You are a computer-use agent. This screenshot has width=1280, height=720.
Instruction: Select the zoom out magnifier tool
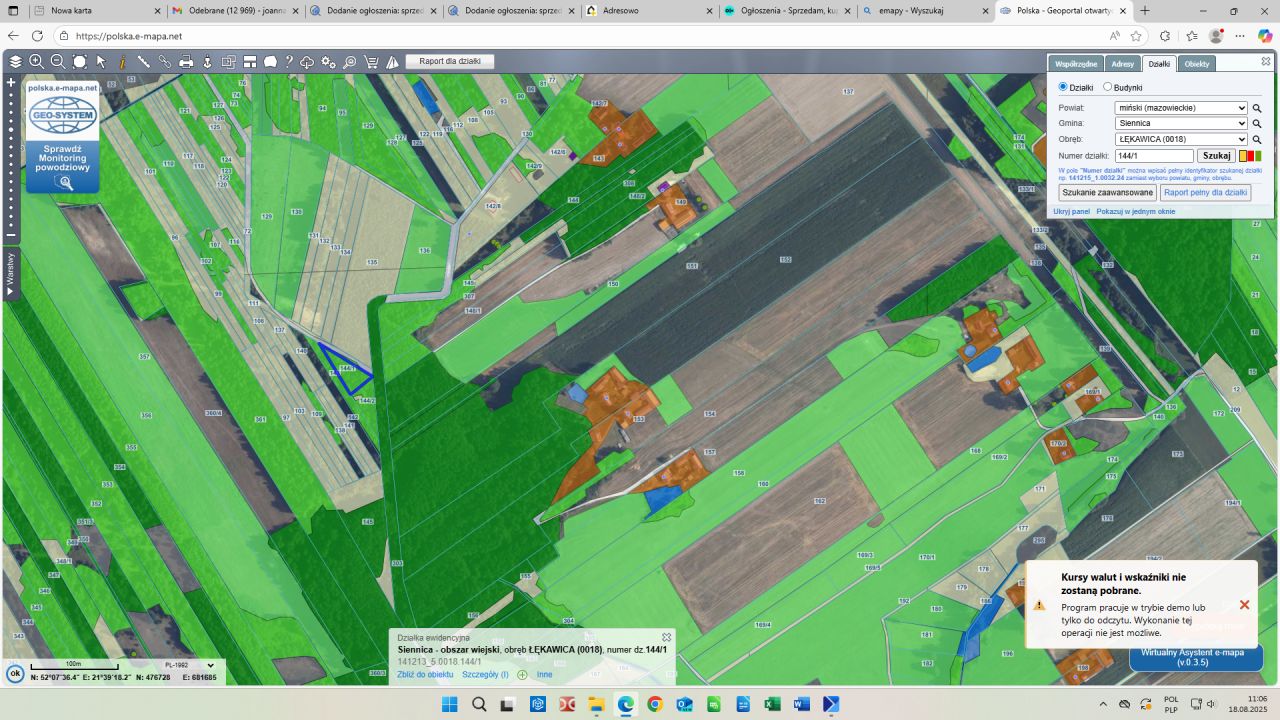click(x=58, y=62)
